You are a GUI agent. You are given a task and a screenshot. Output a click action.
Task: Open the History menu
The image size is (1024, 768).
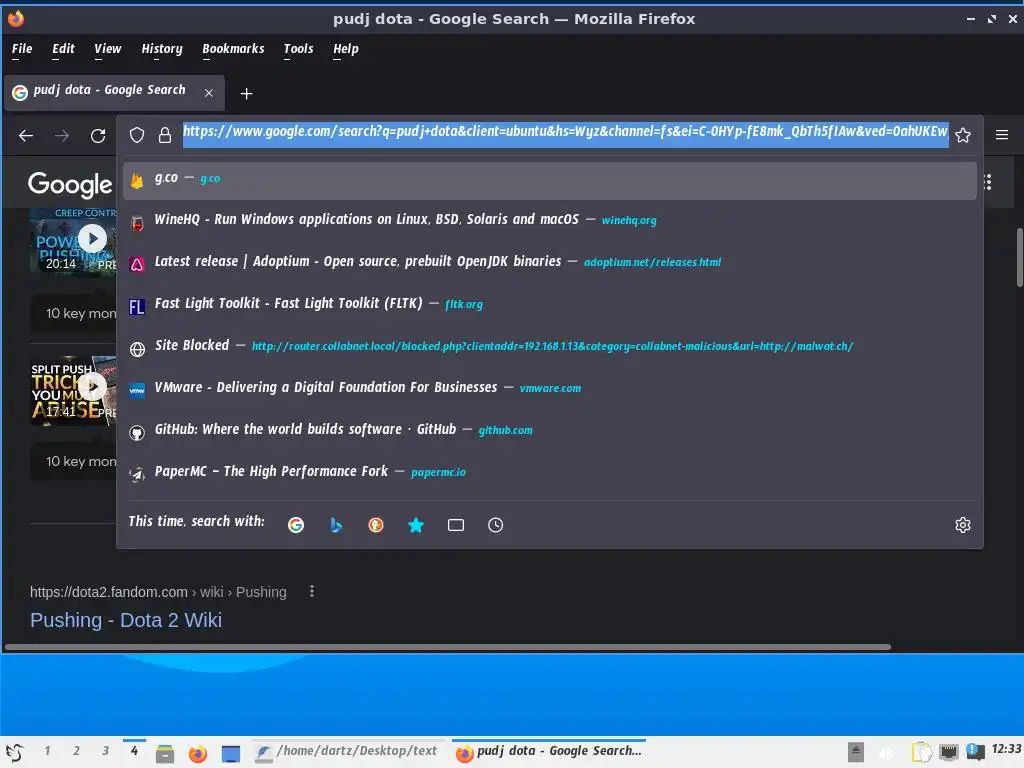point(162,49)
